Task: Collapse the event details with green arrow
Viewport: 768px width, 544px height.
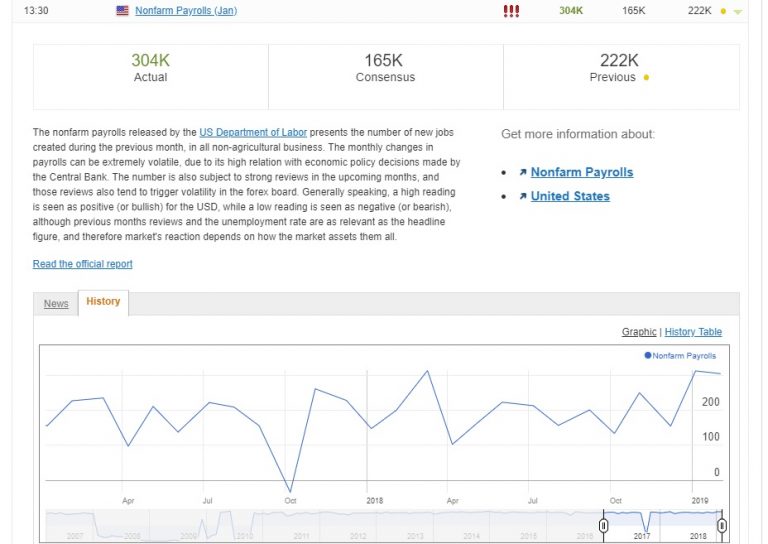Action: (738, 12)
